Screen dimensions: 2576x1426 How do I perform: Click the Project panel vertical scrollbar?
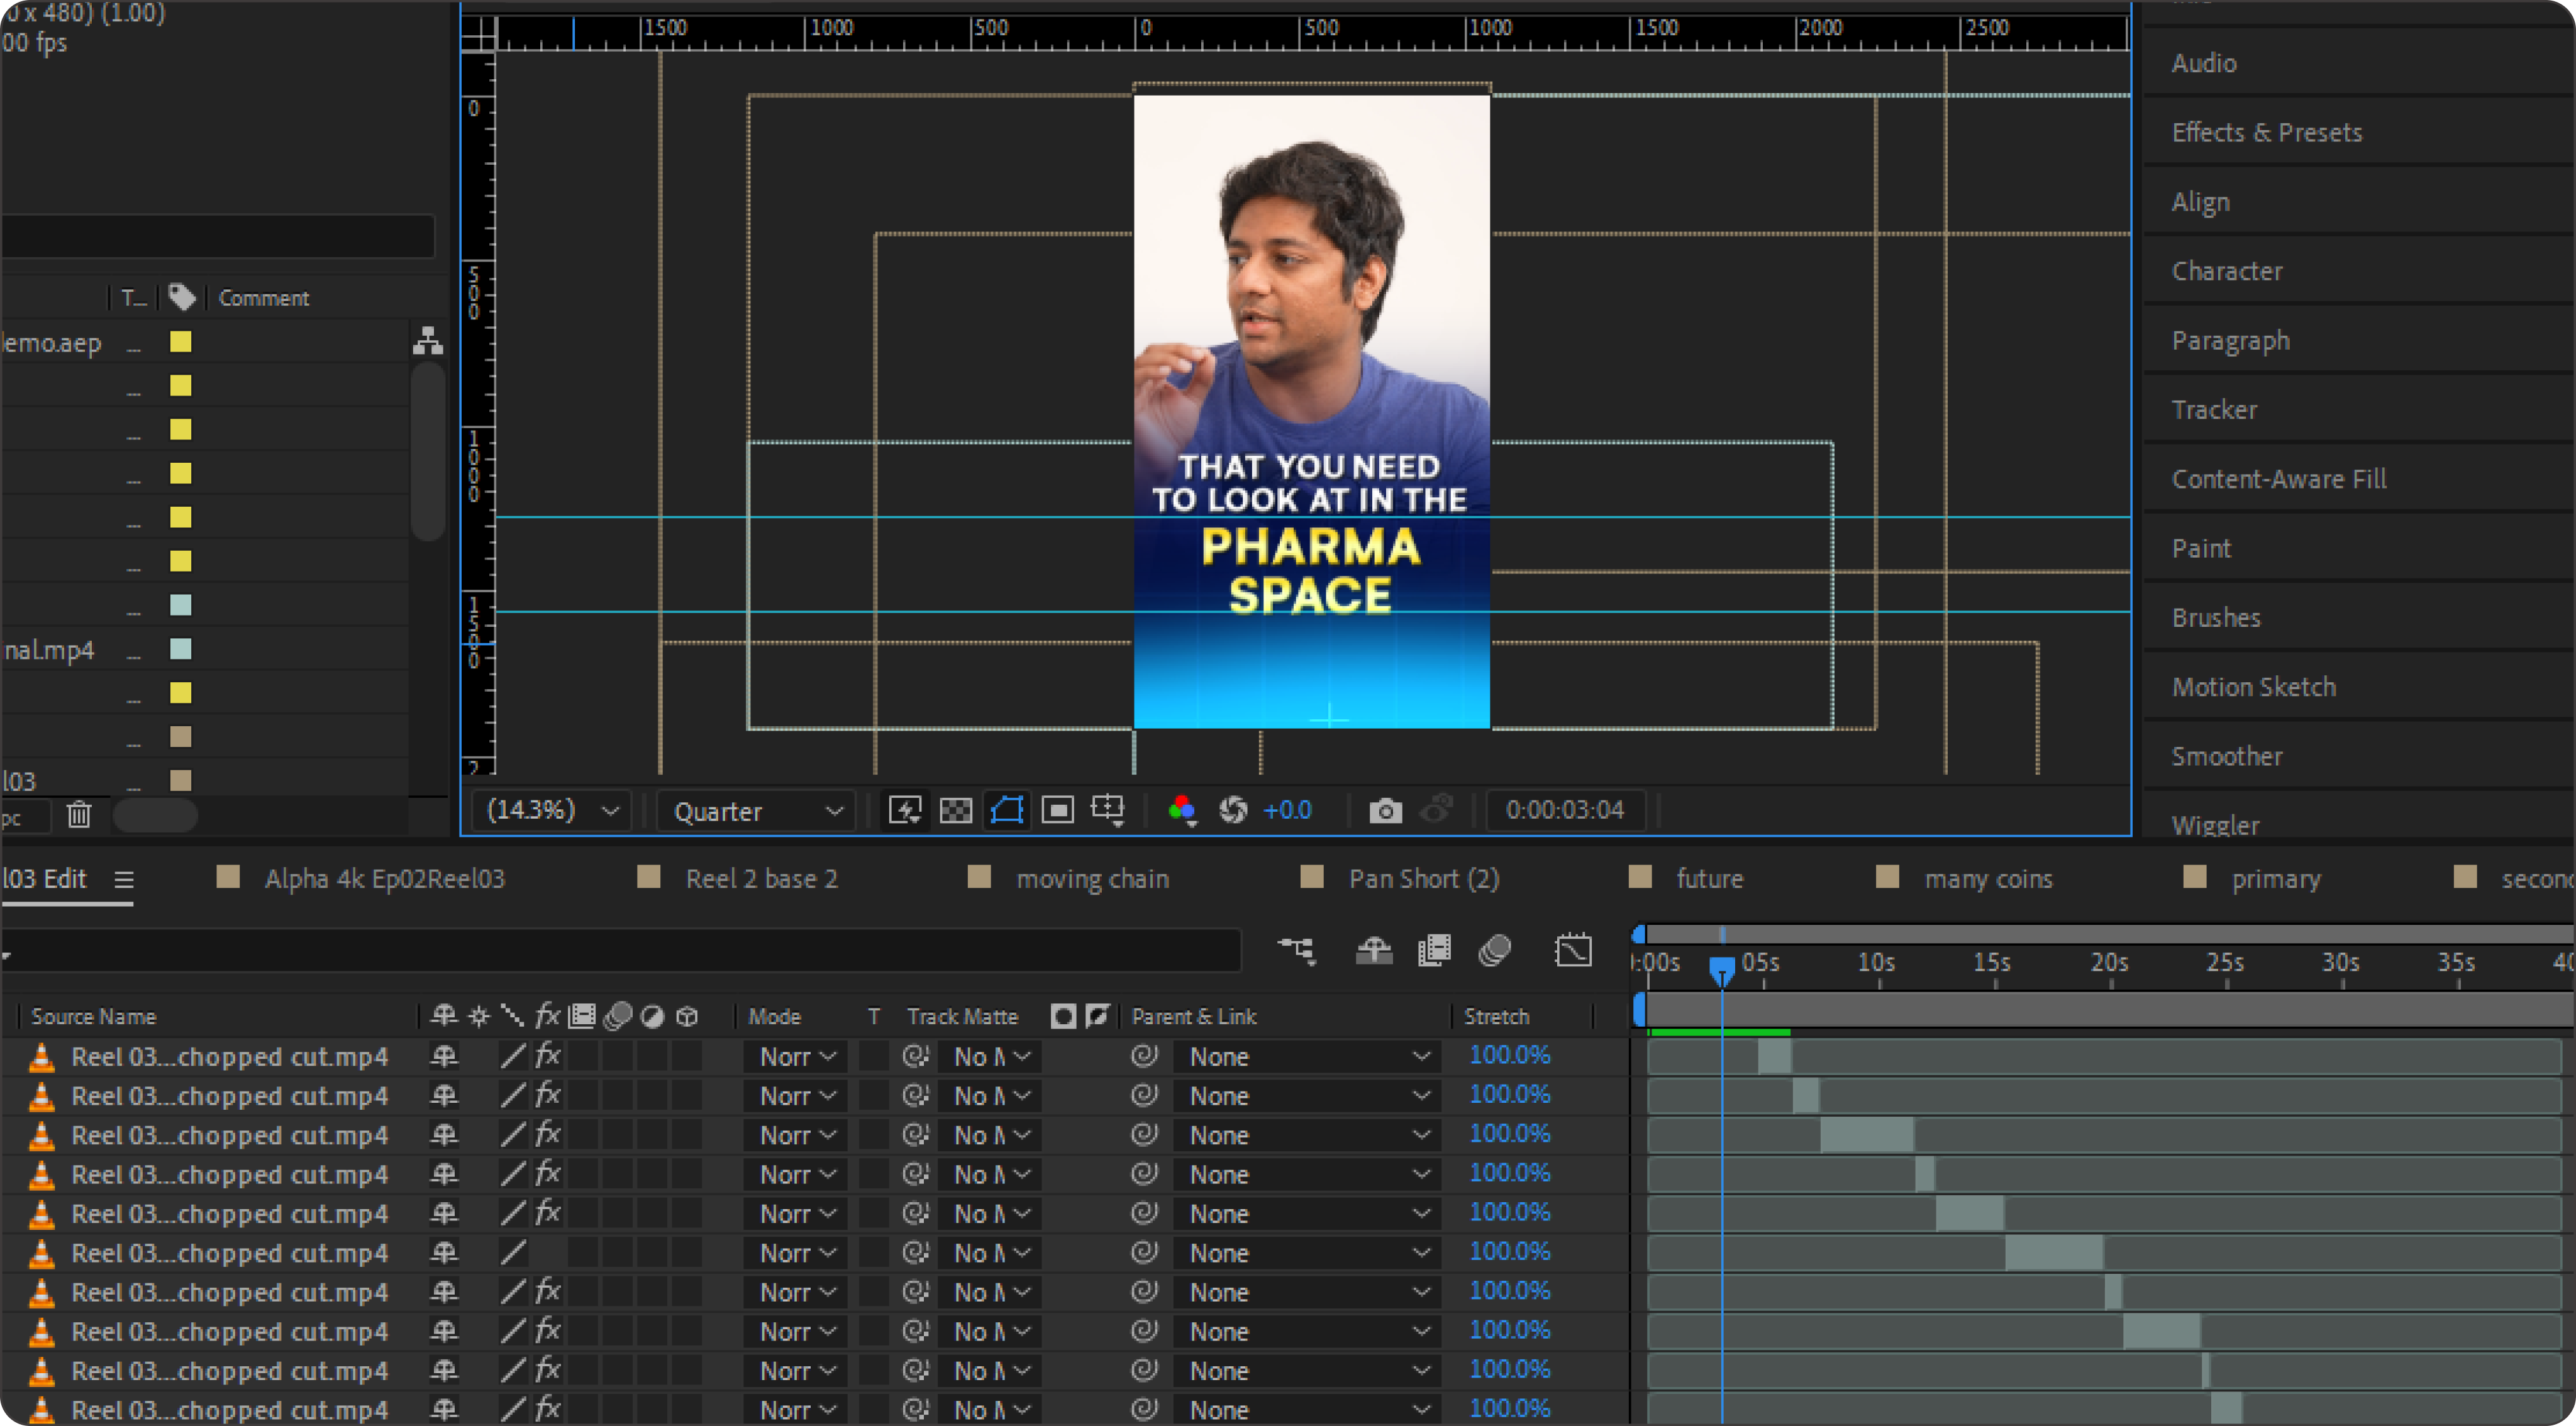pyautogui.click(x=428, y=451)
